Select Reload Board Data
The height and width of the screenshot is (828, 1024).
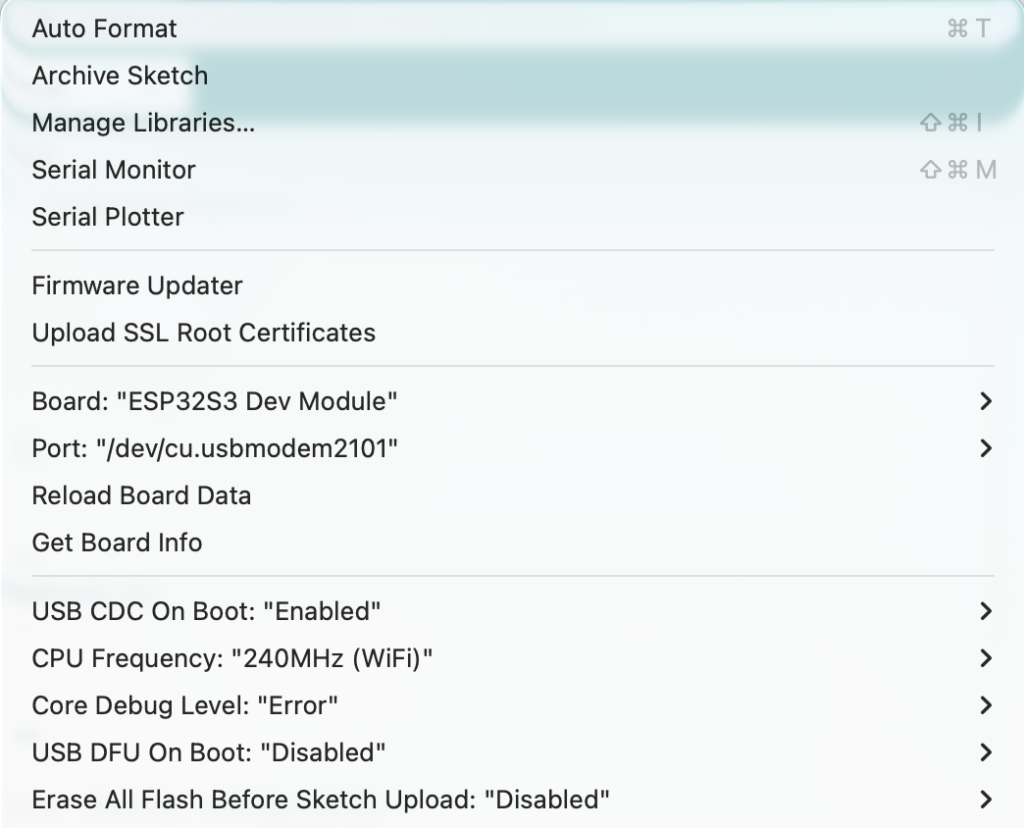point(141,496)
